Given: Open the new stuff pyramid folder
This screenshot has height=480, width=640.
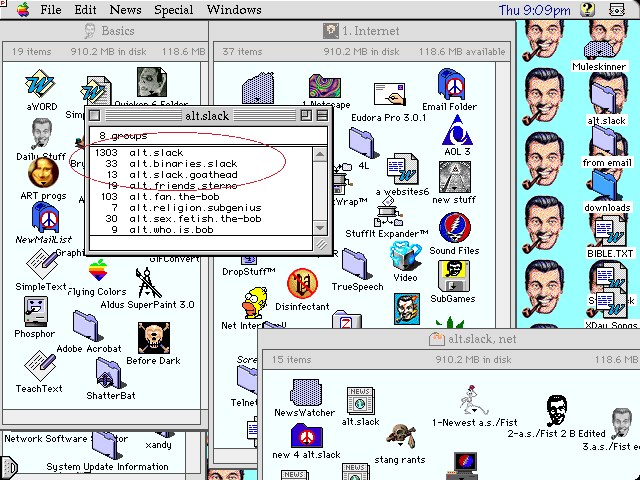Looking at the screenshot, I should pyautogui.click(x=455, y=177).
